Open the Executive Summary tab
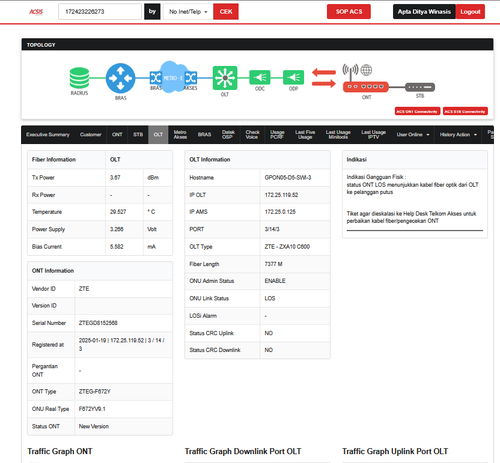The image size is (500, 463). click(x=48, y=135)
